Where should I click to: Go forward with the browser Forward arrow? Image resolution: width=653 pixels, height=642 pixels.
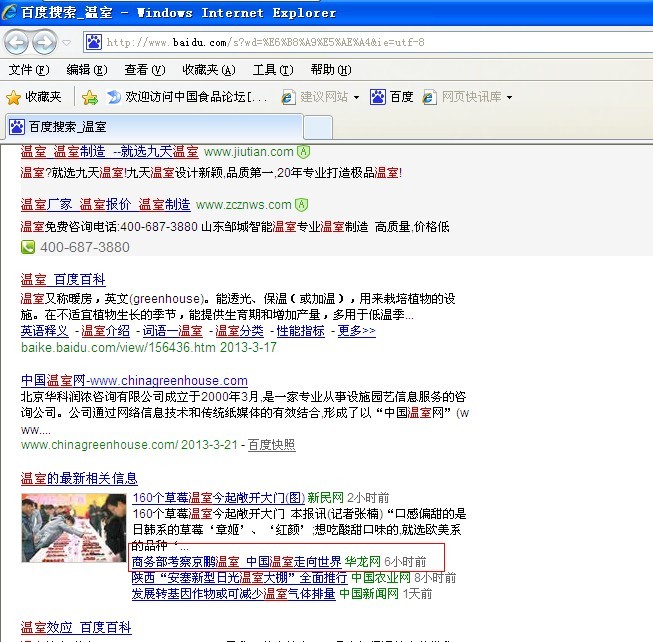coord(44,42)
